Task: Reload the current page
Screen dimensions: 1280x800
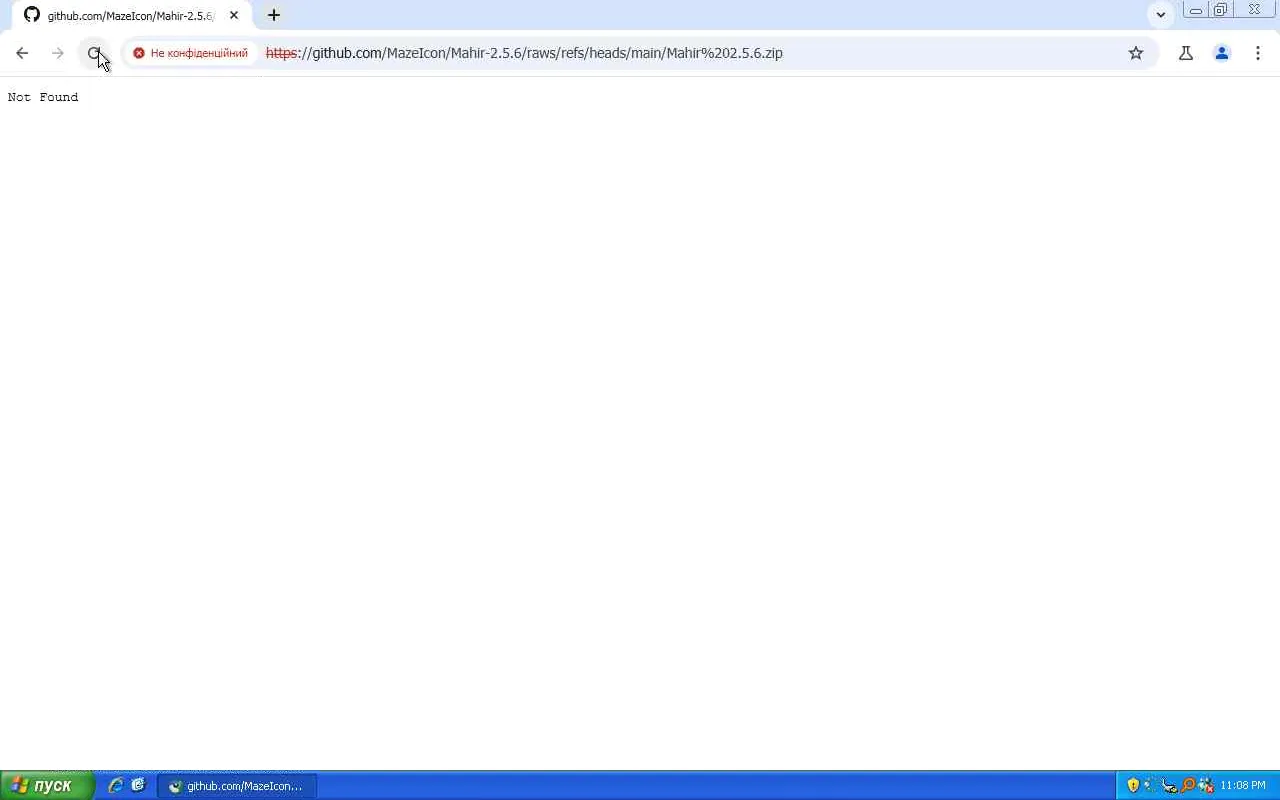Action: (x=94, y=53)
